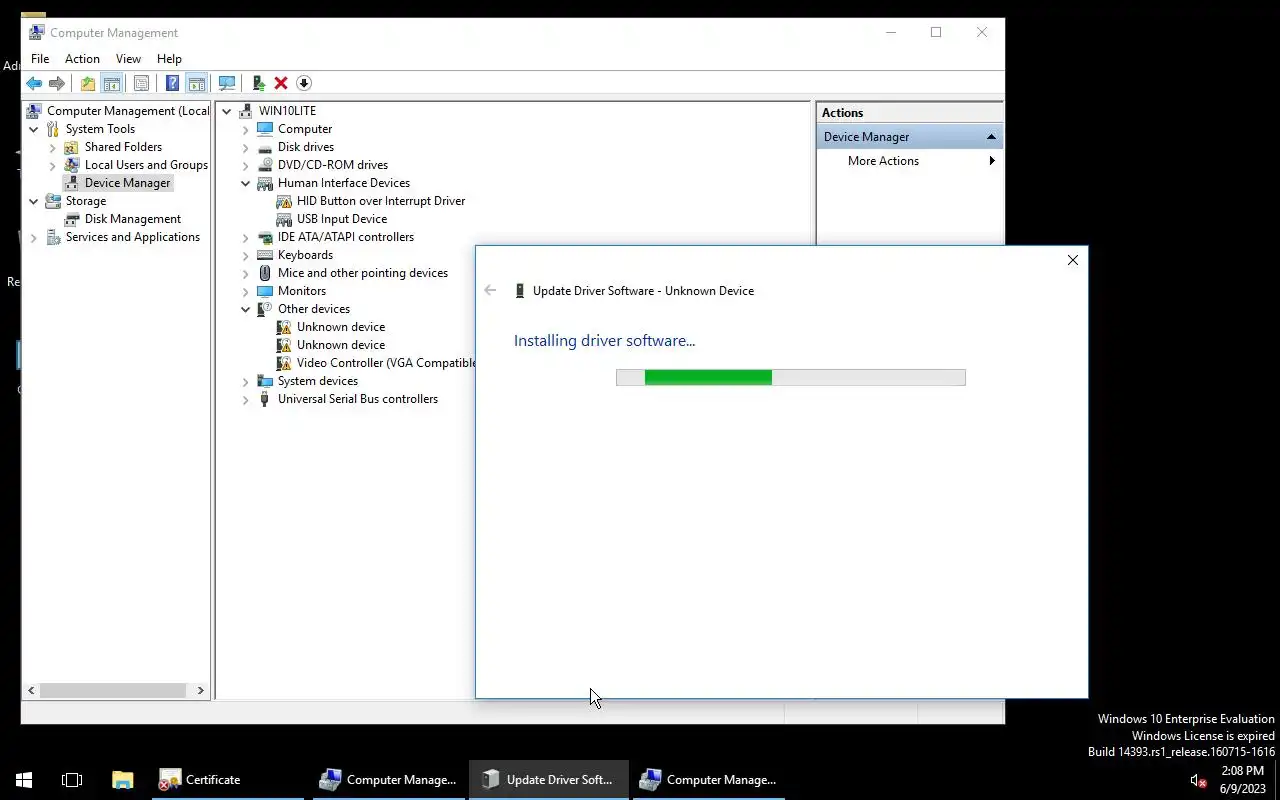Open the Properties toolbar icon
Viewport: 1280px width, 800px height.
point(141,84)
